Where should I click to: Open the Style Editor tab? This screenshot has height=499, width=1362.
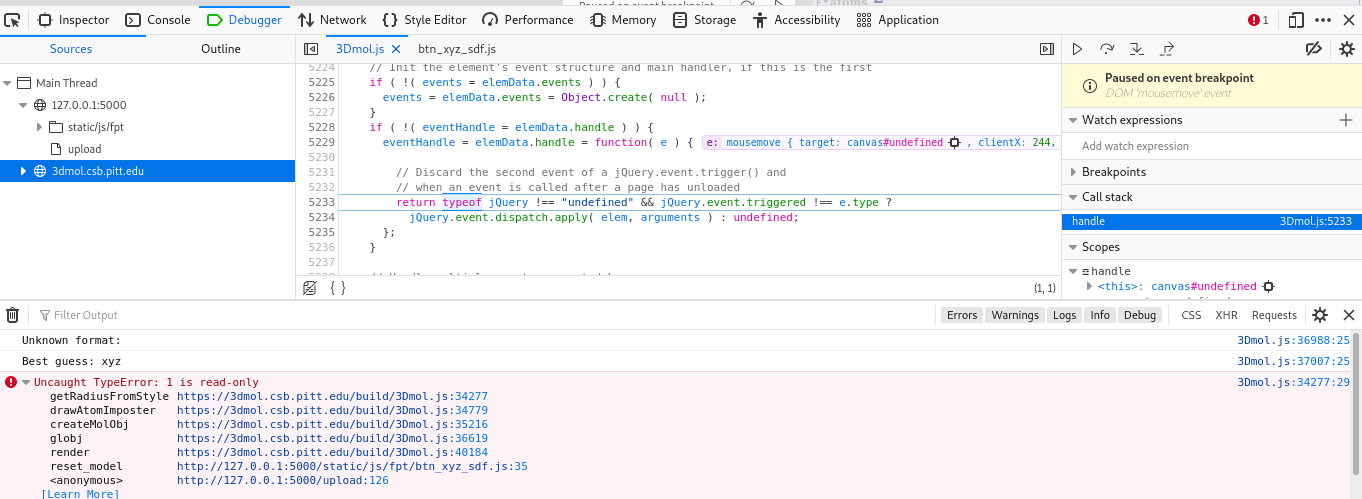[424, 20]
